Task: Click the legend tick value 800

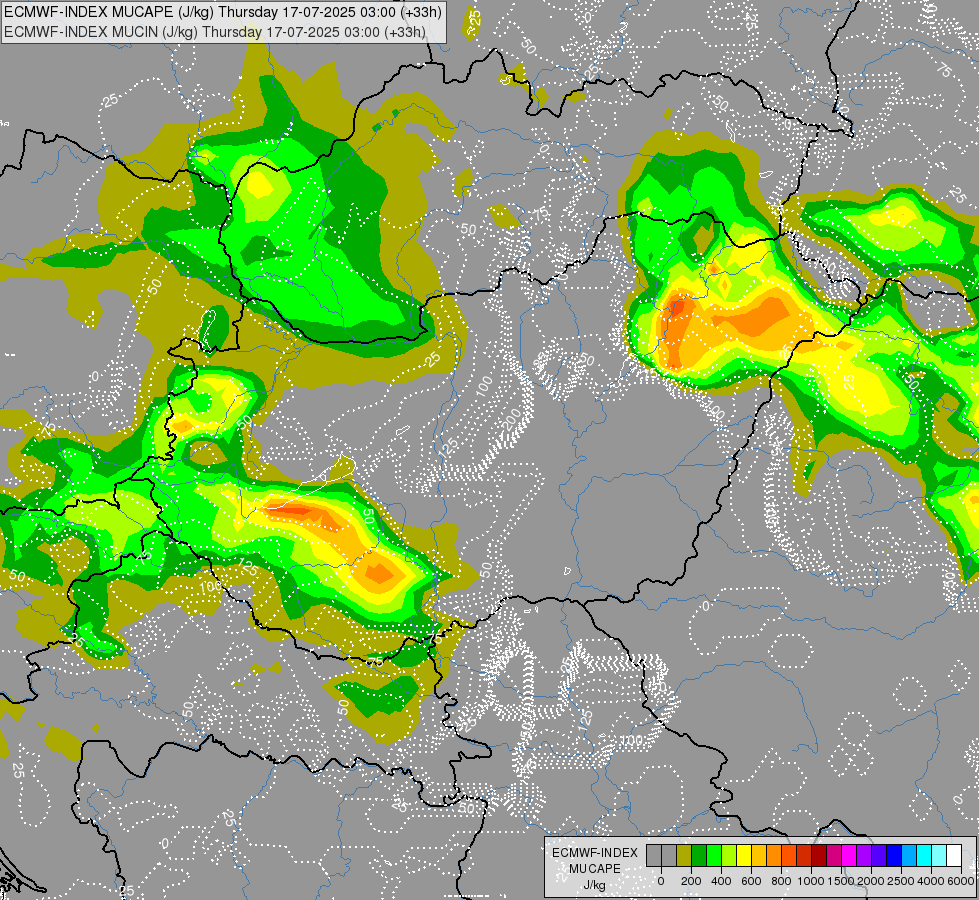Action: point(781,881)
